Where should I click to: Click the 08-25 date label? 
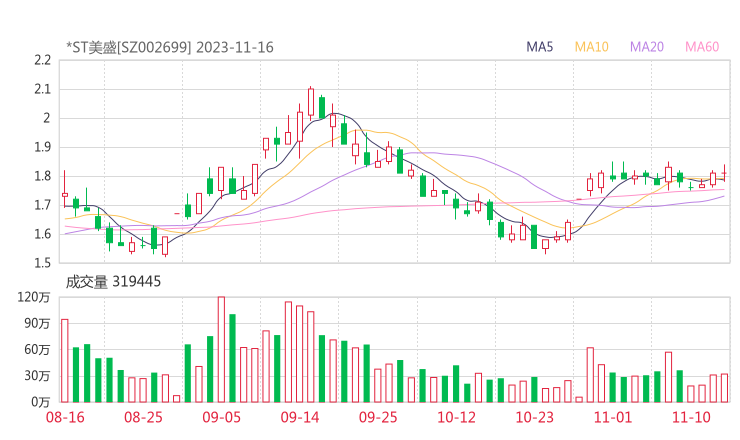143,417
